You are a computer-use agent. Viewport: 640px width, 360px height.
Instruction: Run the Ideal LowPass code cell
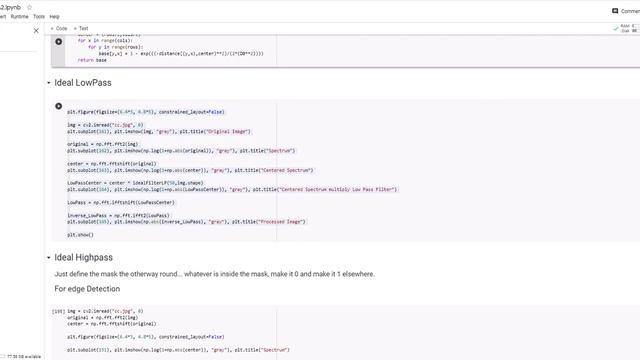[59, 106]
